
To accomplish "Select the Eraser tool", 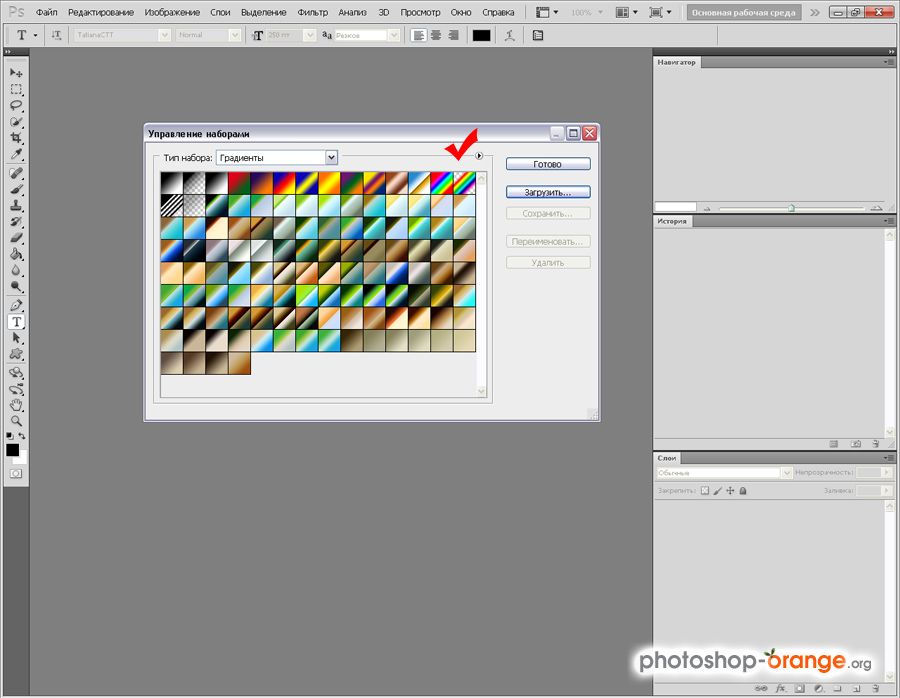I will (x=16, y=238).
